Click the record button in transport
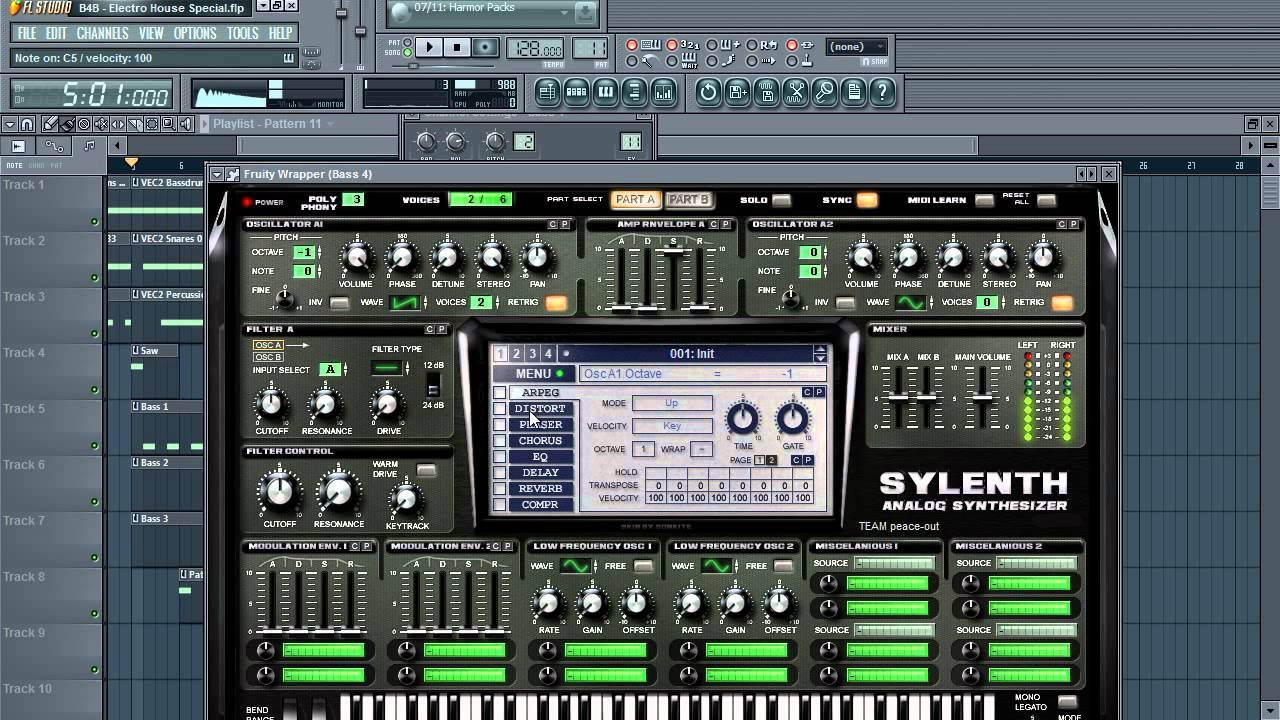The image size is (1280, 720). [485, 47]
